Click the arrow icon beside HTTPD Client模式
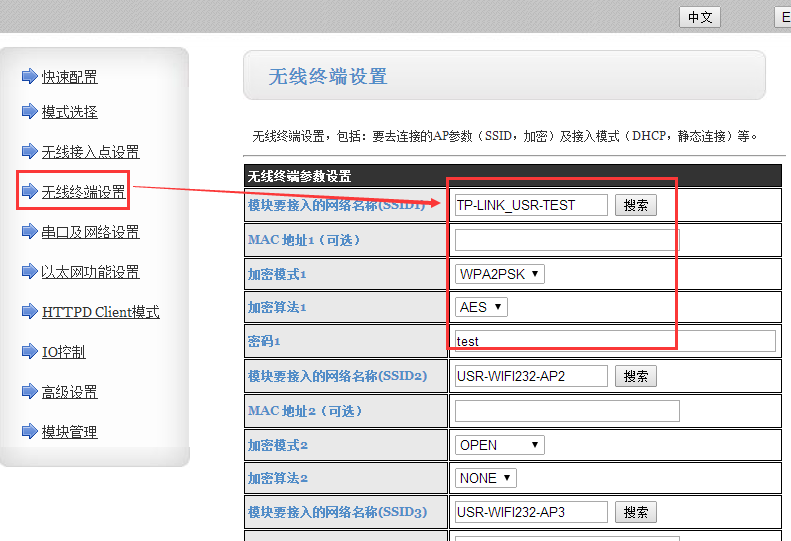 point(29,312)
